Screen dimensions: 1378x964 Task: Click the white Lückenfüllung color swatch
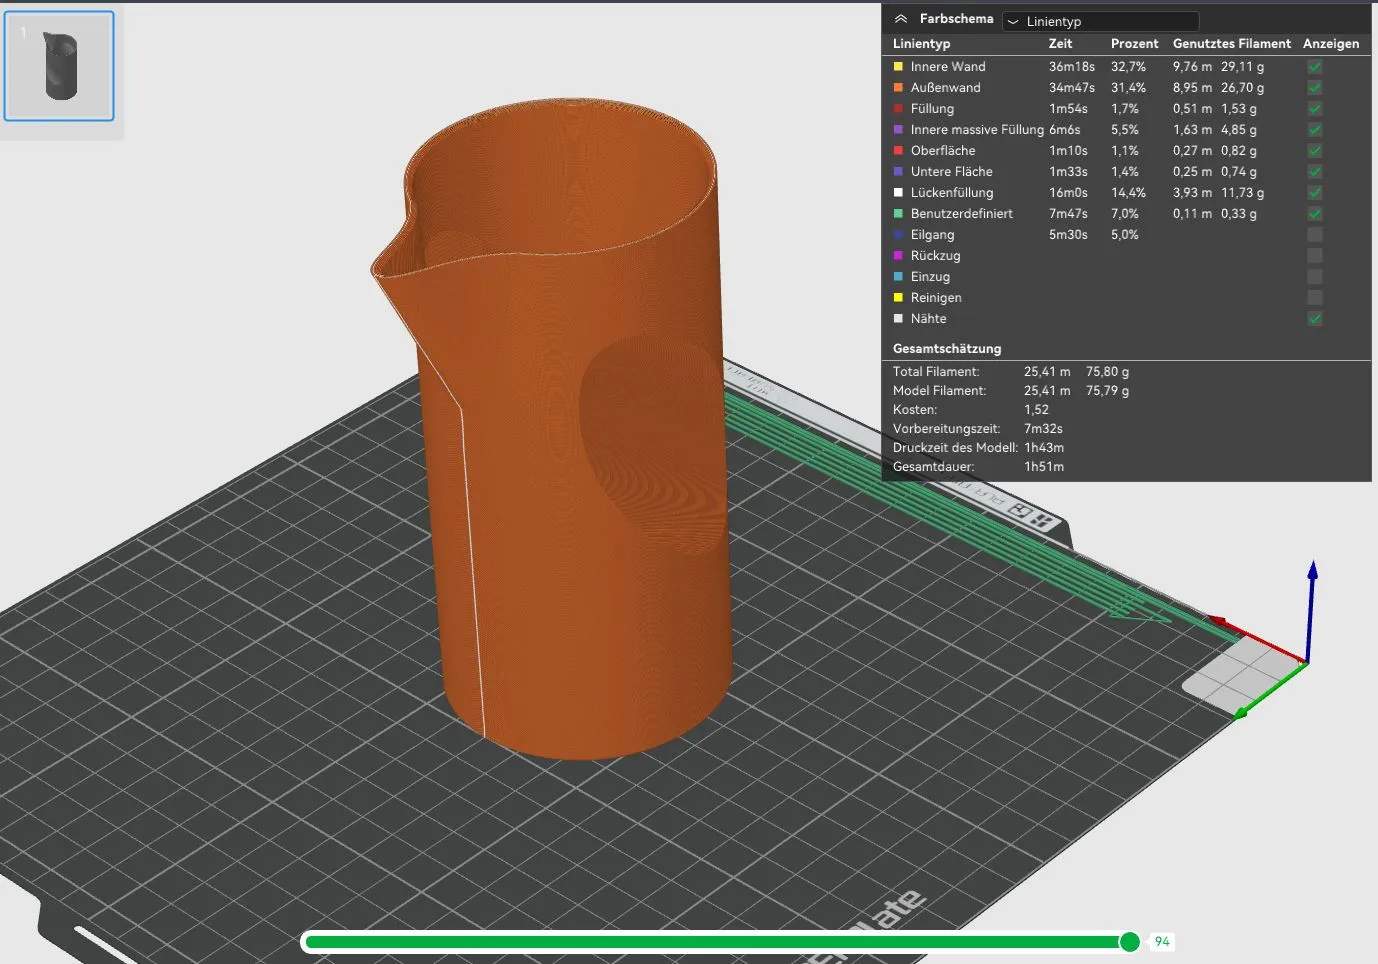point(898,193)
